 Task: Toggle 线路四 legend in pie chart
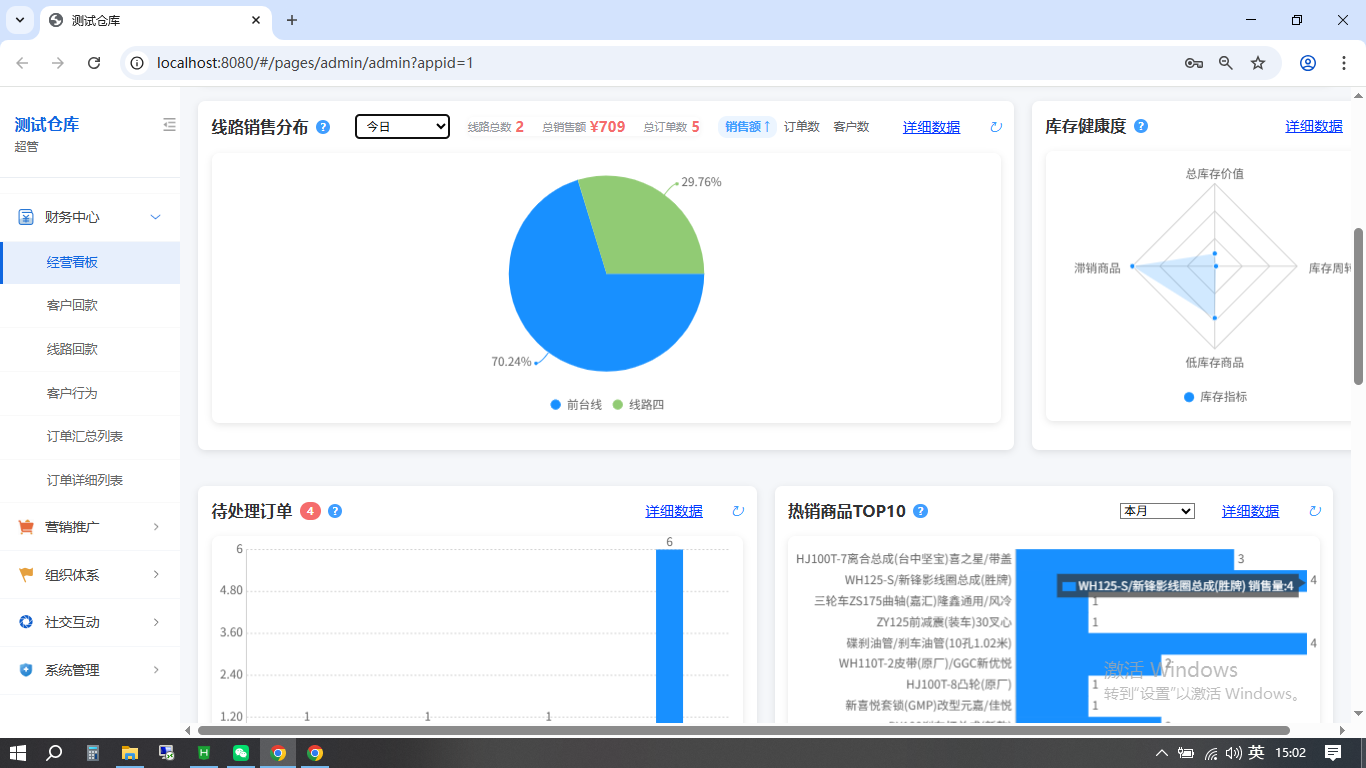pos(638,405)
